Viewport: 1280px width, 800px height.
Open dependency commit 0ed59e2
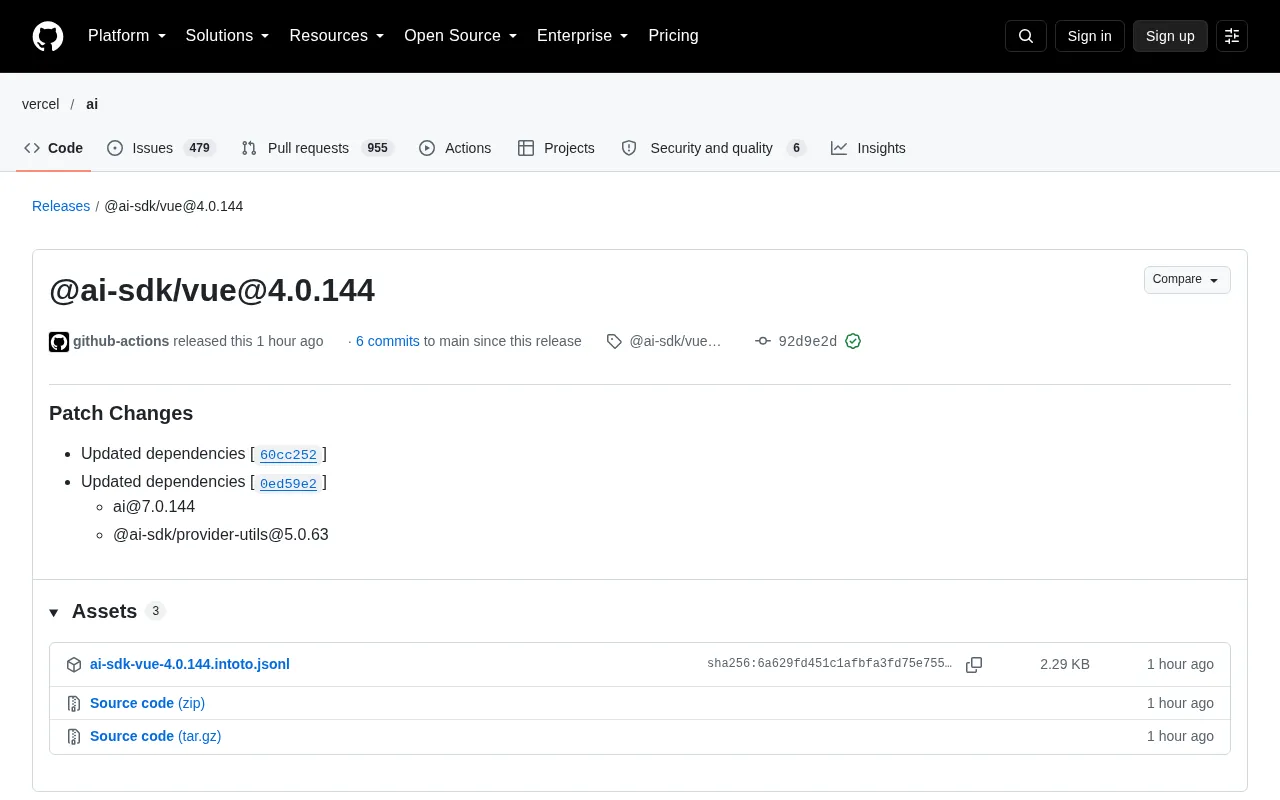(288, 484)
